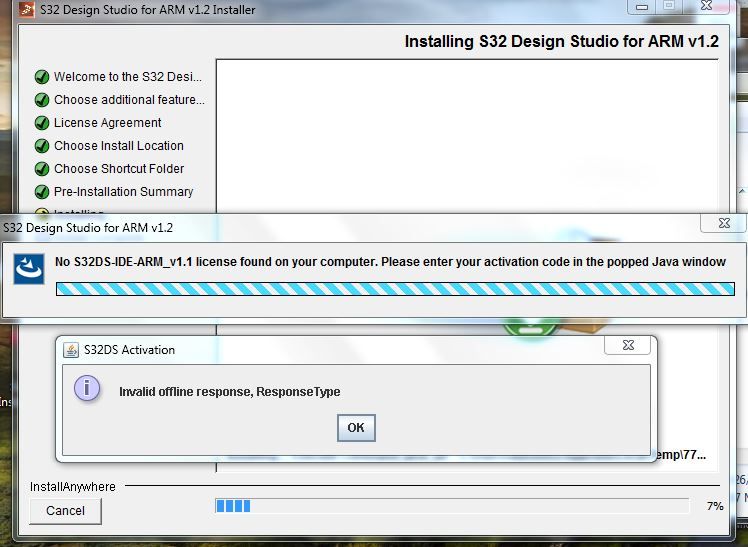
Task: Minimize the S32 Design Studio installer window
Action: pyautogui.click(x=642, y=7)
